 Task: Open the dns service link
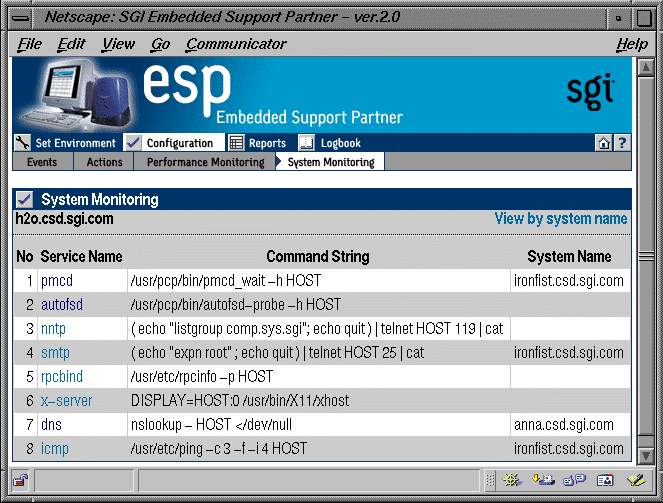pyautogui.click(x=51, y=424)
